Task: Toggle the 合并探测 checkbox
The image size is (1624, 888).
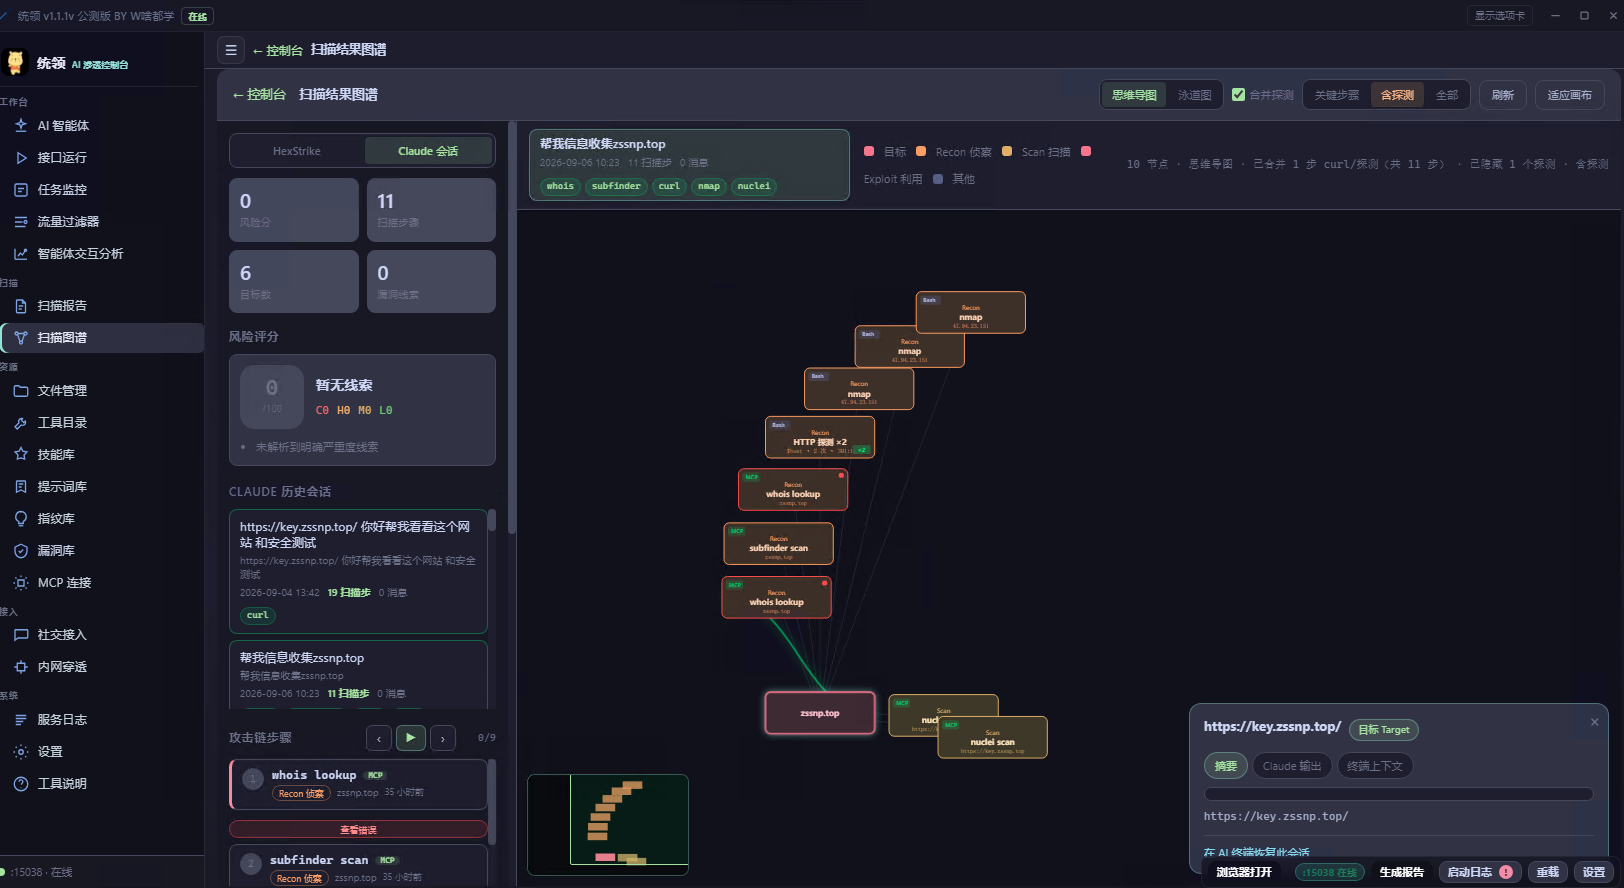Action: point(1239,95)
